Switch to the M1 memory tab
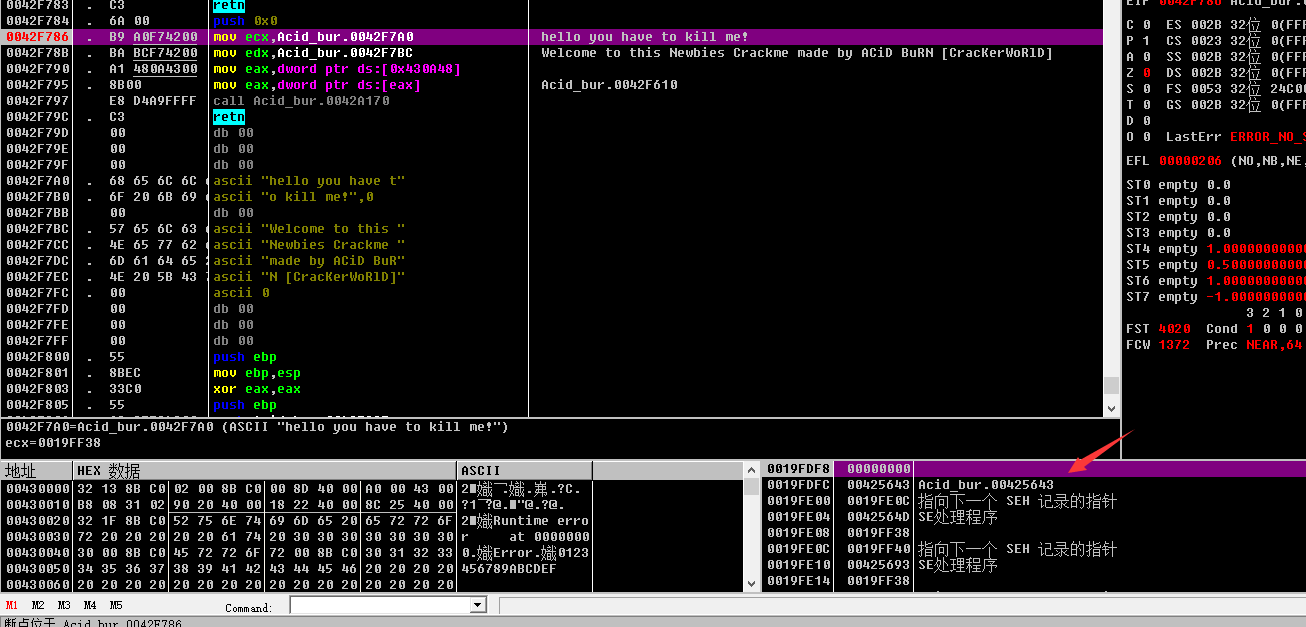1306x627 pixels. pyautogui.click(x=12, y=605)
